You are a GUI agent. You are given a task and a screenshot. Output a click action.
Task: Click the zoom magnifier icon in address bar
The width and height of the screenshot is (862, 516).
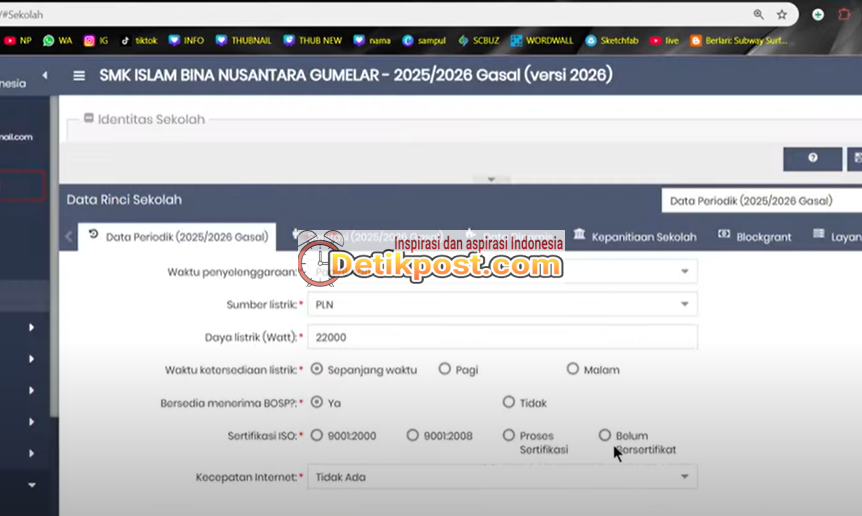pos(759,14)
